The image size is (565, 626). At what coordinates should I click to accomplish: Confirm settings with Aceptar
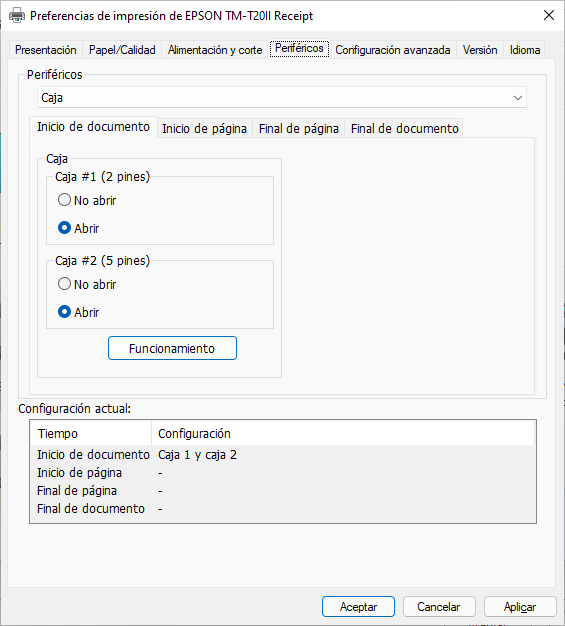point(358,606)
